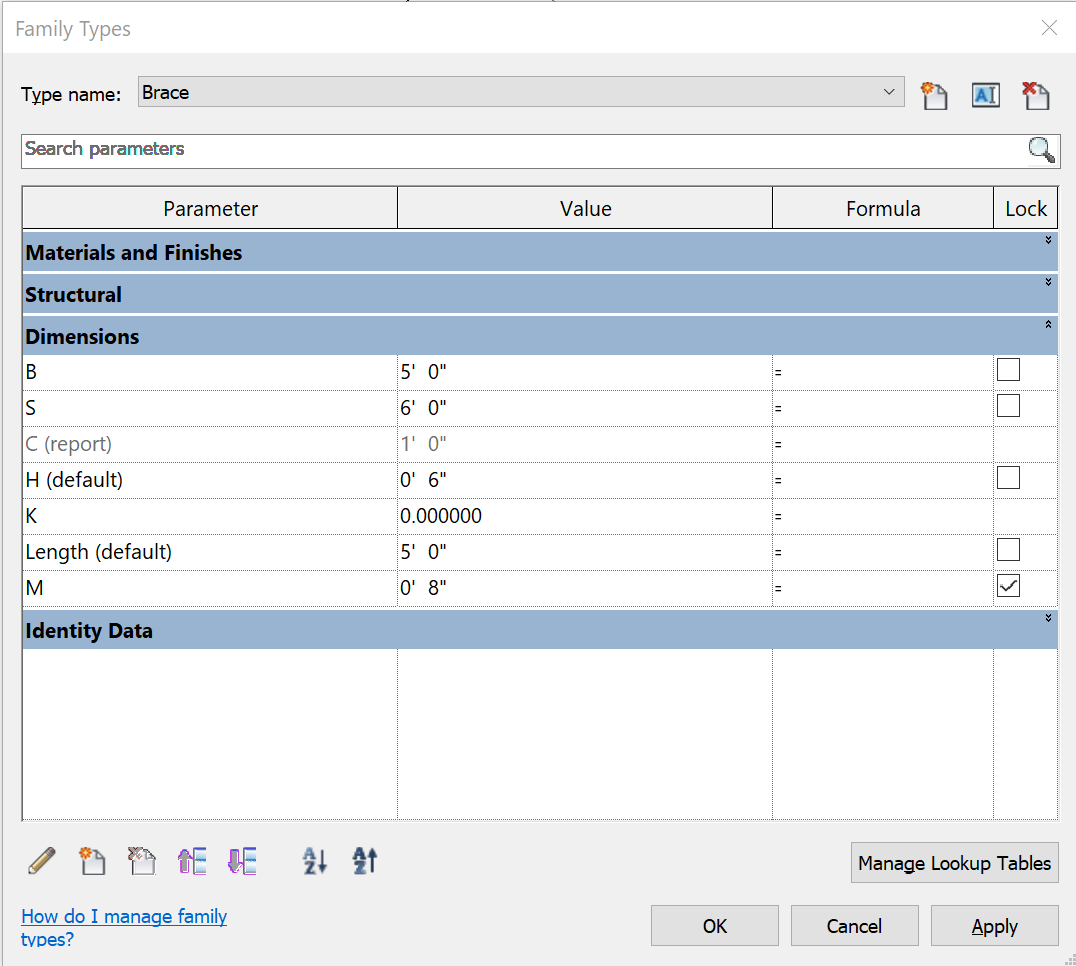Select the M value 0' 8"

coord(585,588)
